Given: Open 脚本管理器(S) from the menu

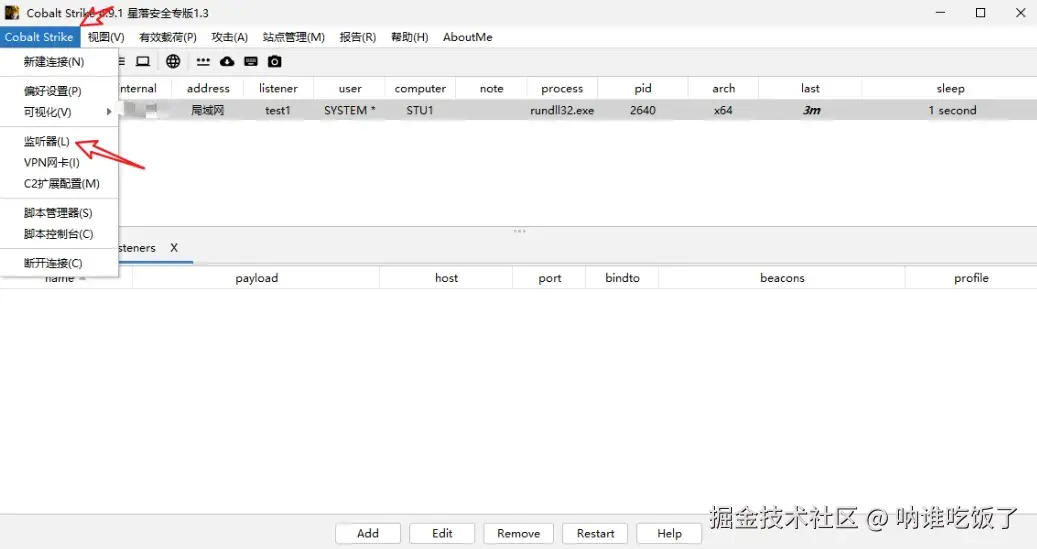Looking at the screenshot, I should point(60,212).
